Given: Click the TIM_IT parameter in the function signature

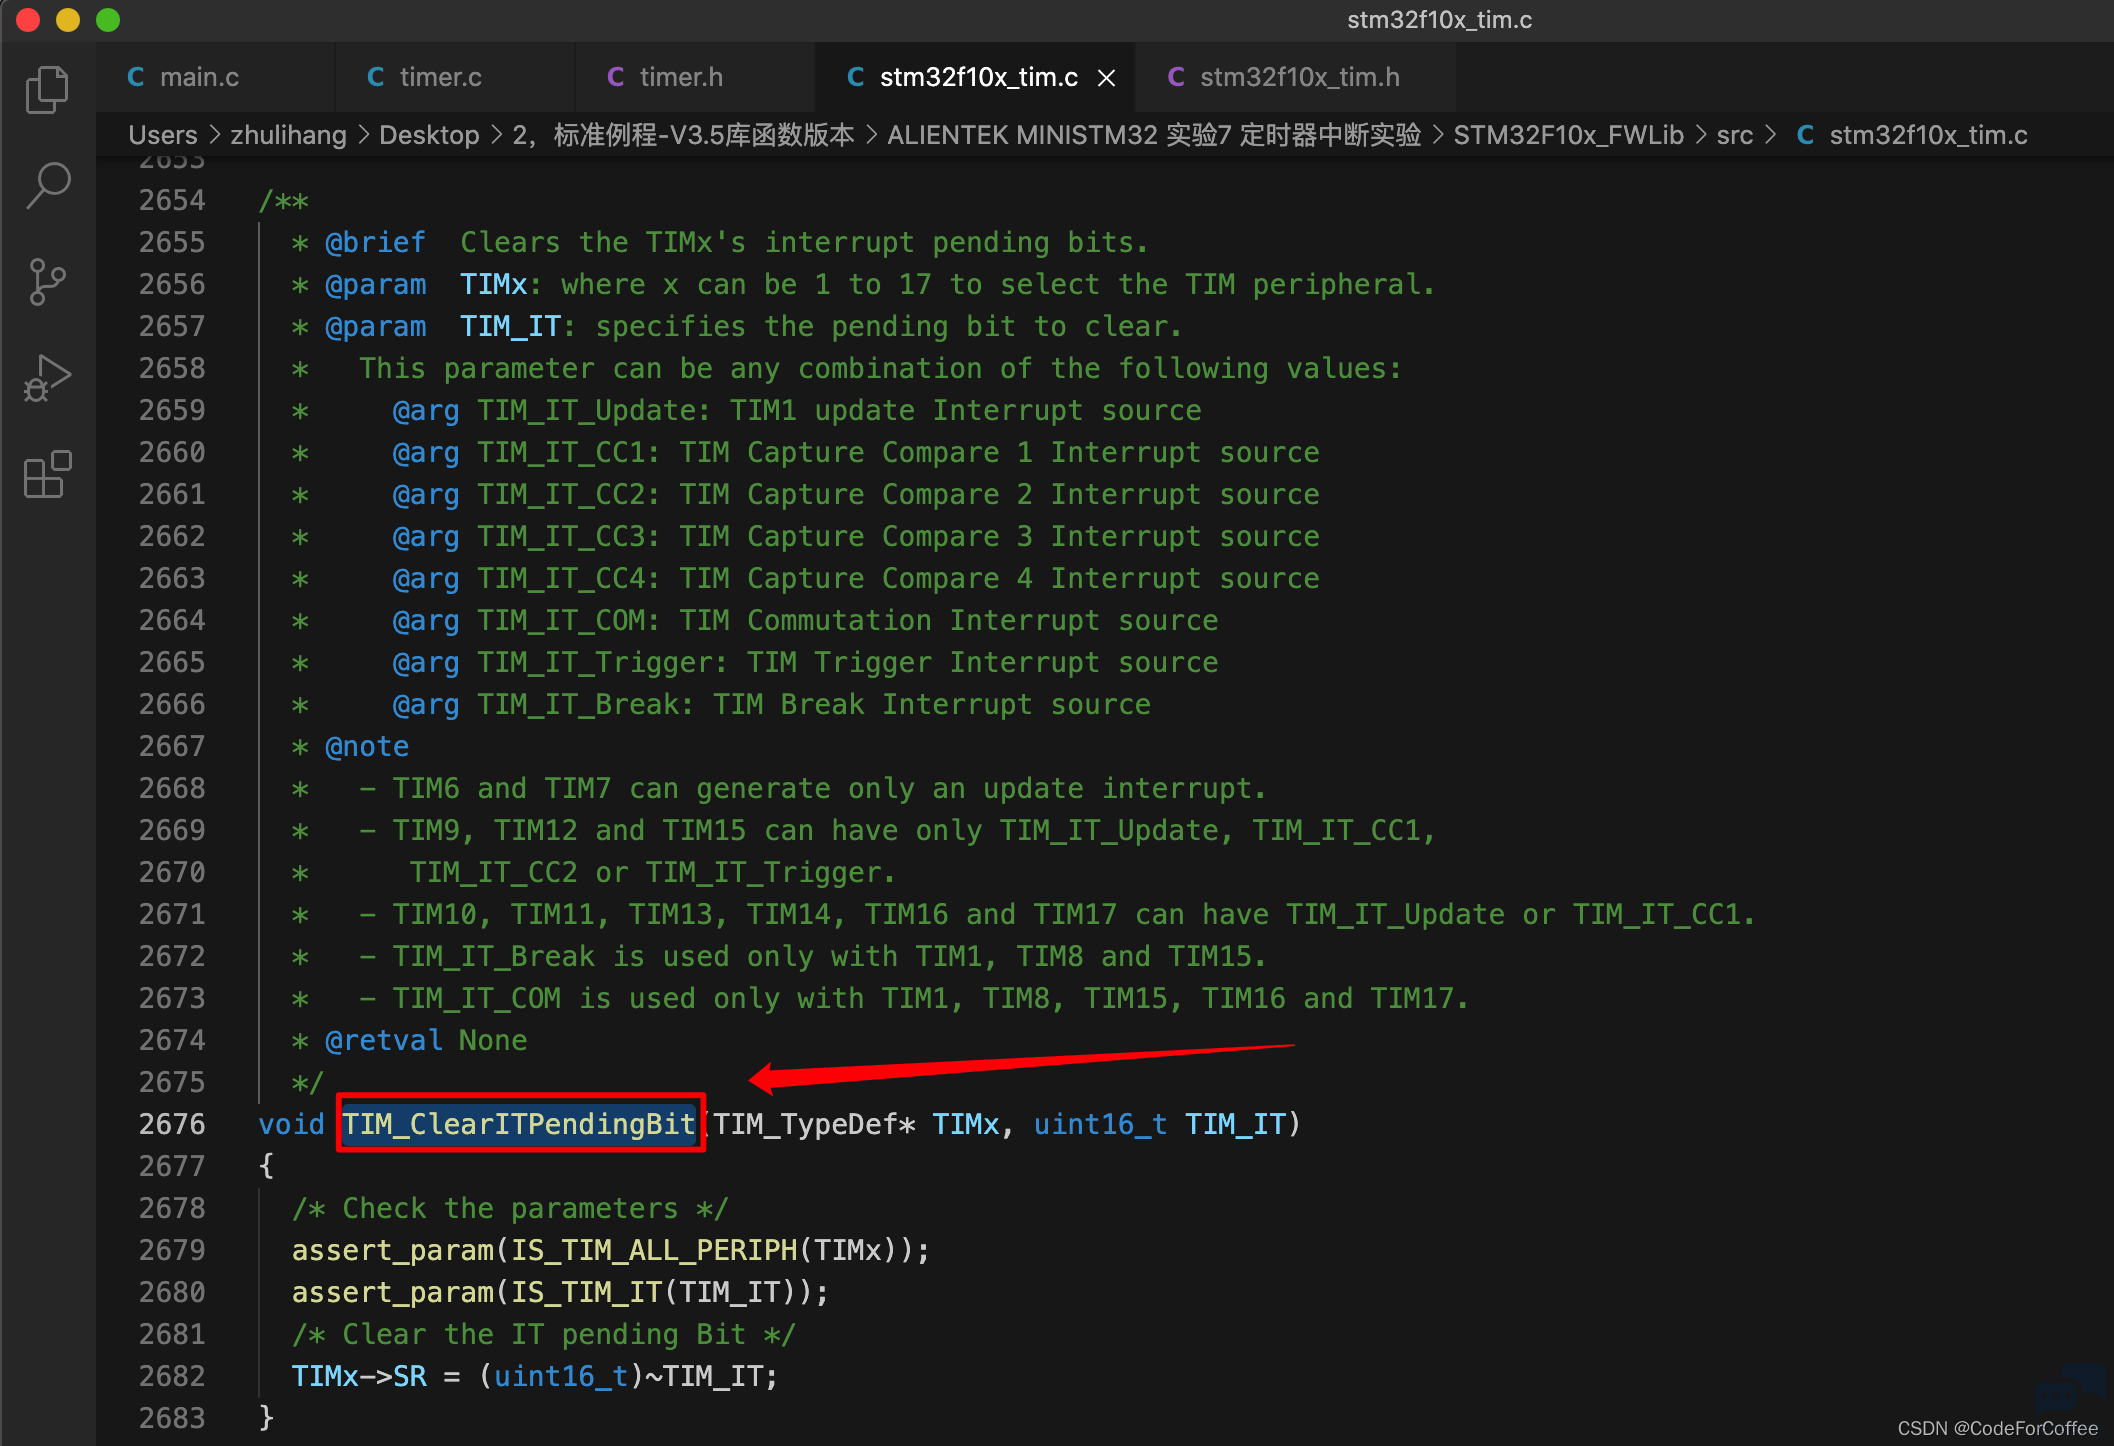Looking at the screenshot, I should coord(1235,1124).
